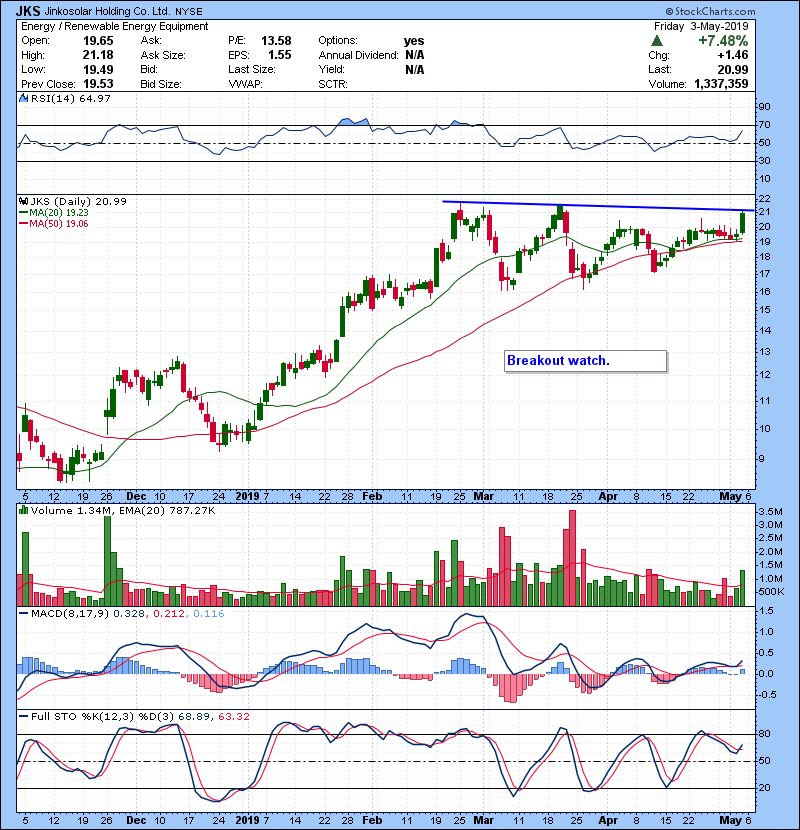
Task: Click the MACD histogram value 0.116
Action: click(209, 614)
